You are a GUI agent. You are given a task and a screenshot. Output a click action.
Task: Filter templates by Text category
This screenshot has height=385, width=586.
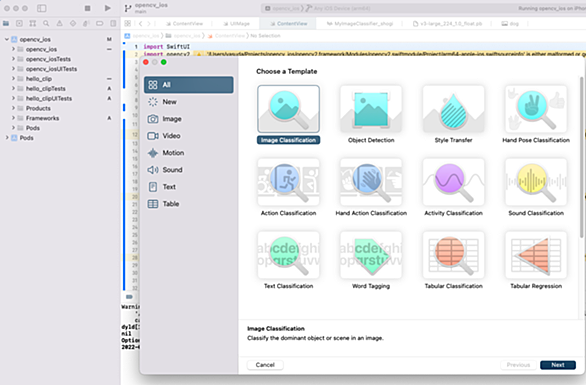click(189, 187)
